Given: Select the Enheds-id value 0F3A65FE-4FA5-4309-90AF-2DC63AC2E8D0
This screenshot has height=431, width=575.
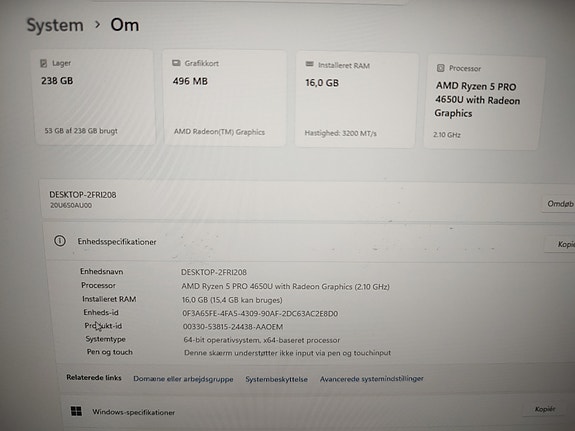Looking at the screenshot, I should click(260, 314).
